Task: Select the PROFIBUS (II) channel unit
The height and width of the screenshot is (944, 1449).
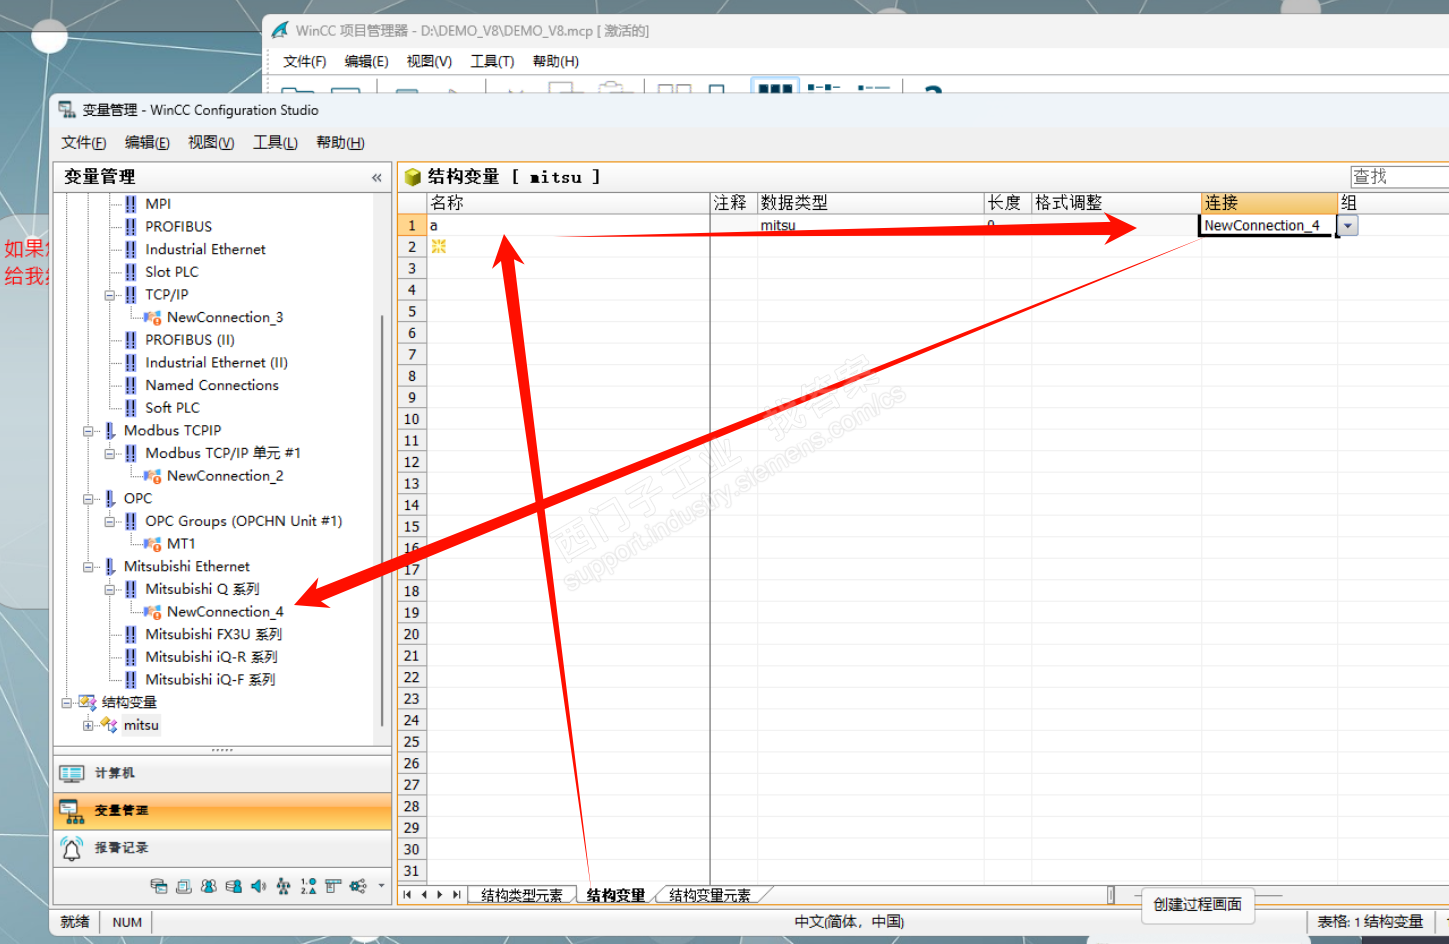Action: (190, 340)
